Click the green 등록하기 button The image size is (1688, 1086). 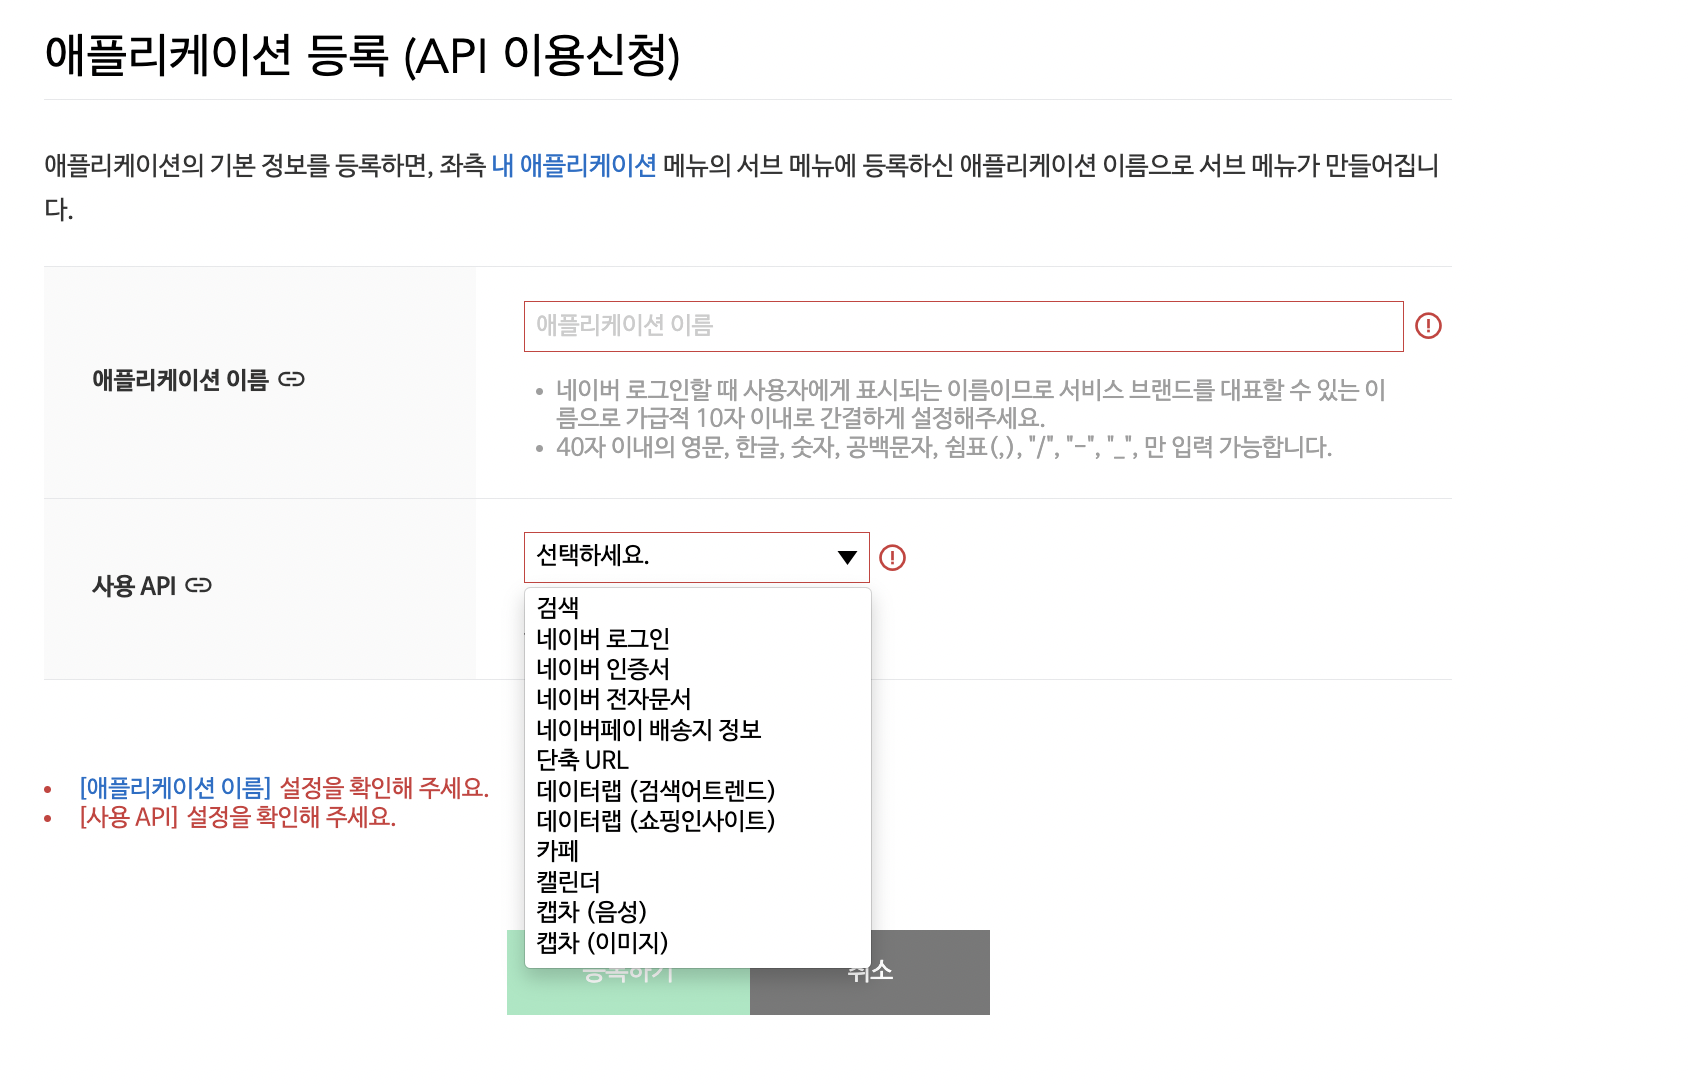[x=628, y=972]
